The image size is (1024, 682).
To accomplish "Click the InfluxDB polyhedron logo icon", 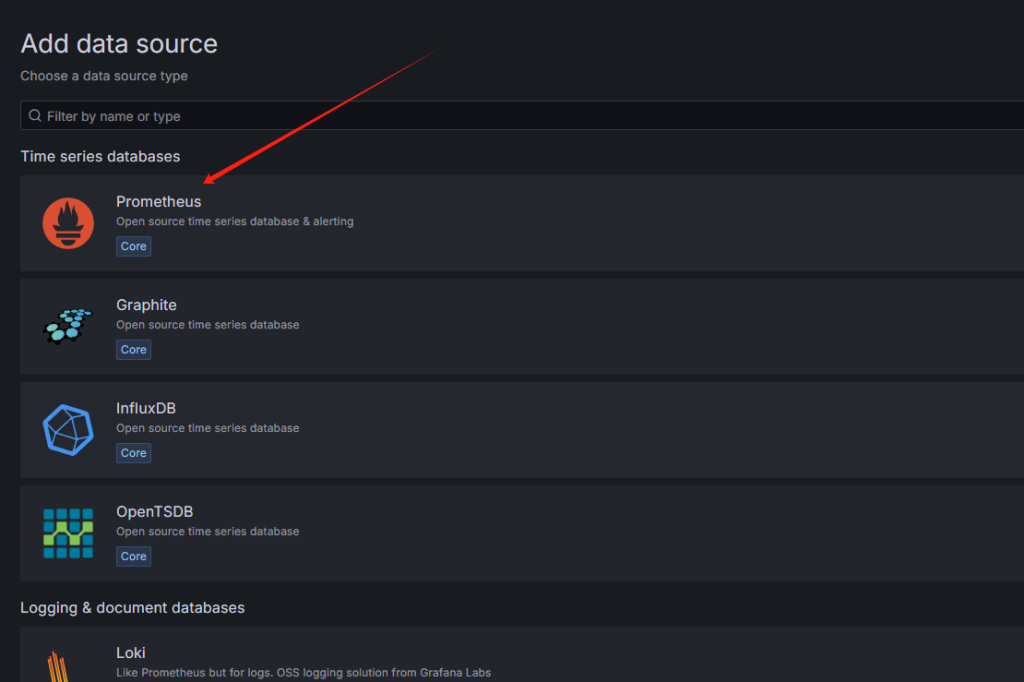I will (68, 429).
